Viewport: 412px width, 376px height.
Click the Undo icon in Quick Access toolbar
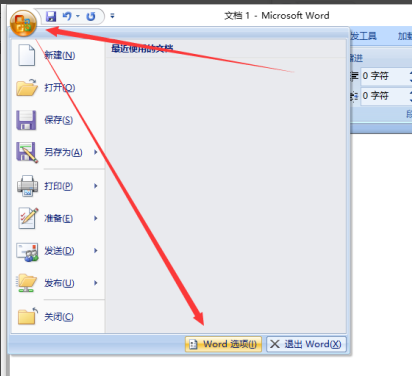67,16
